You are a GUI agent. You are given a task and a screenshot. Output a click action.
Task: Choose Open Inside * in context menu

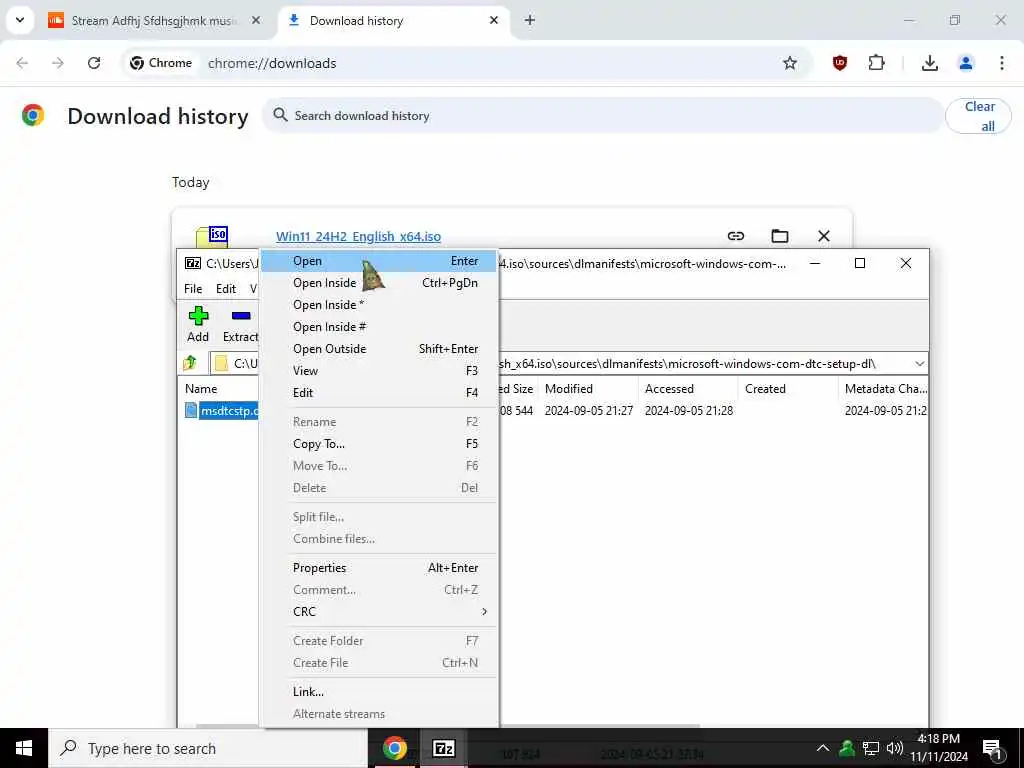point(379,305)
